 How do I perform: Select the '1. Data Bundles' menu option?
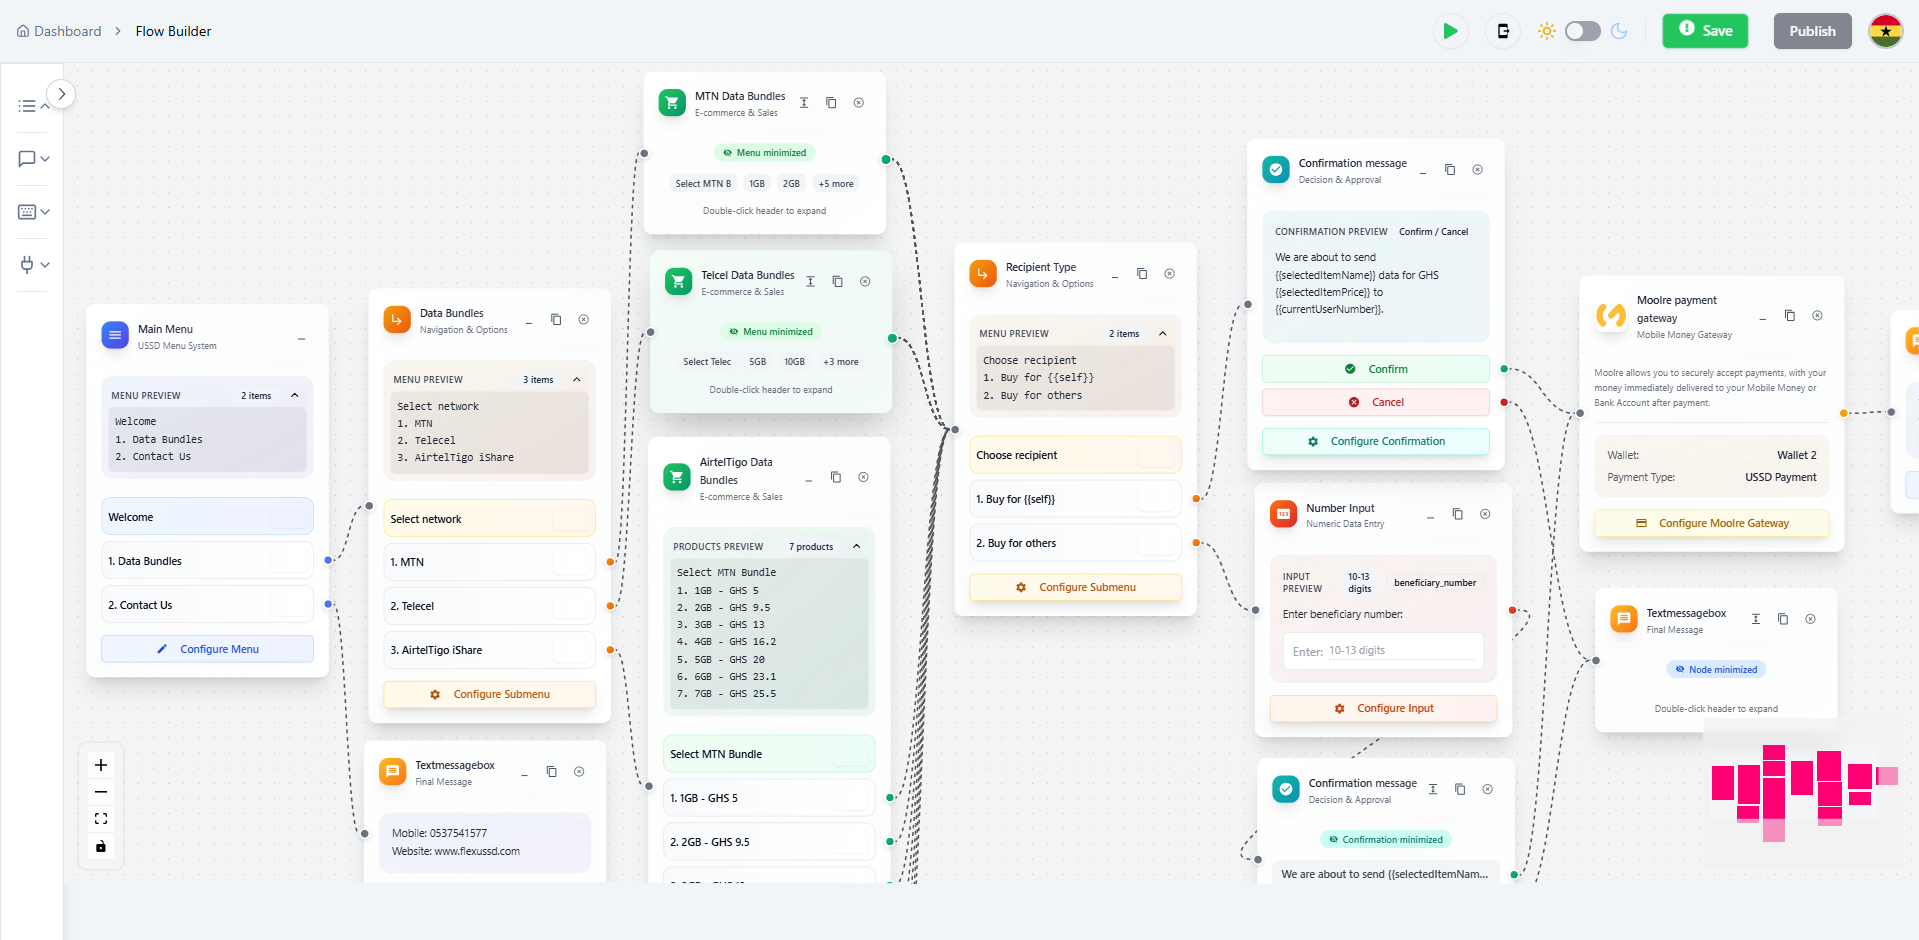[x=206, y=560]
